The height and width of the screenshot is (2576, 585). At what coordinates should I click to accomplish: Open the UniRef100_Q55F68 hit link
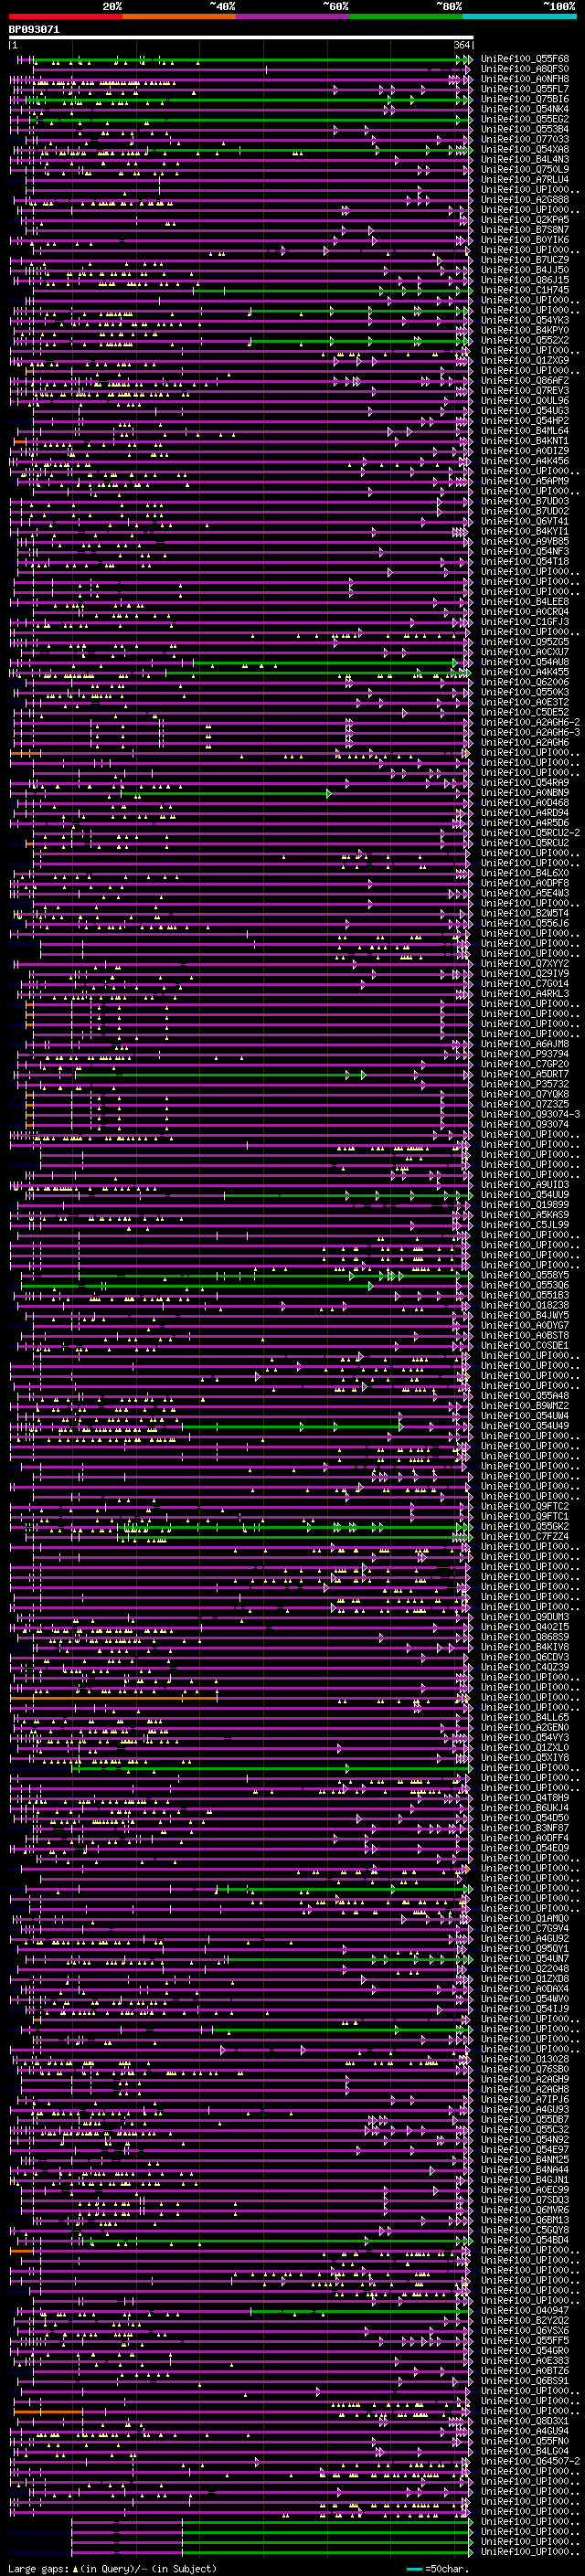click(x=524, y=59)
